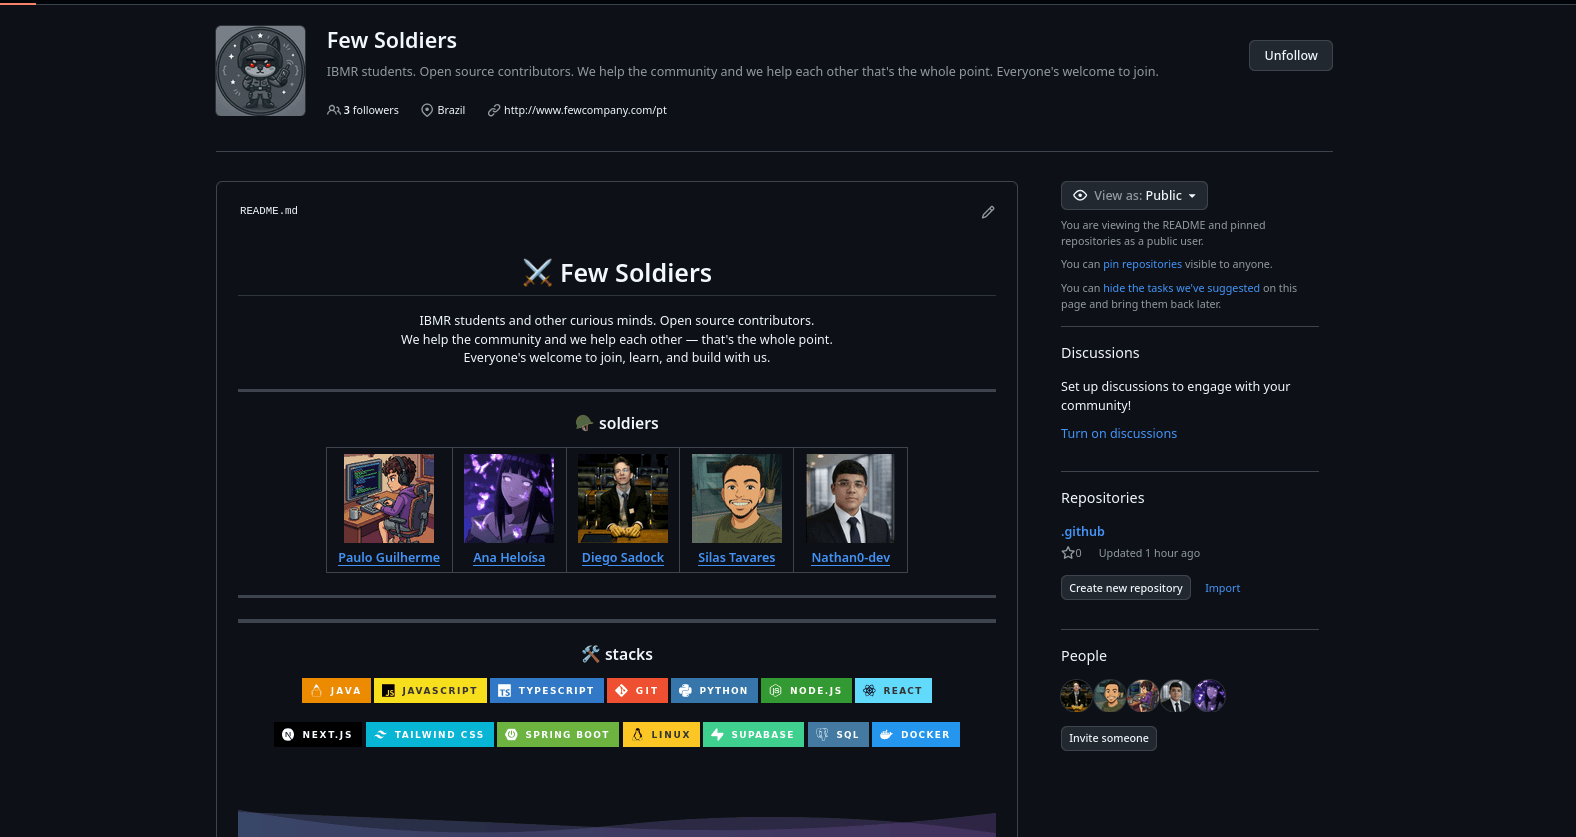Viewport: 1576px width, 837px height.
Task: Switch to the README.md tab
Action: [x=268, y=210]
